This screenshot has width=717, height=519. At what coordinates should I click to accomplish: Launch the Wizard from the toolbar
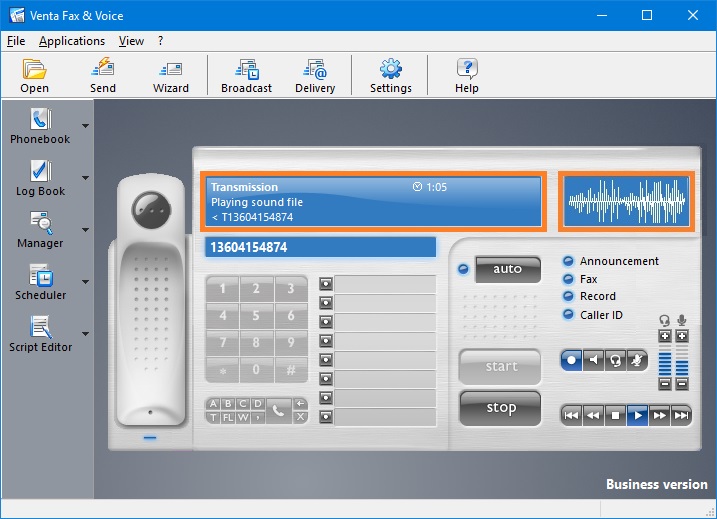tap(171, 75)
